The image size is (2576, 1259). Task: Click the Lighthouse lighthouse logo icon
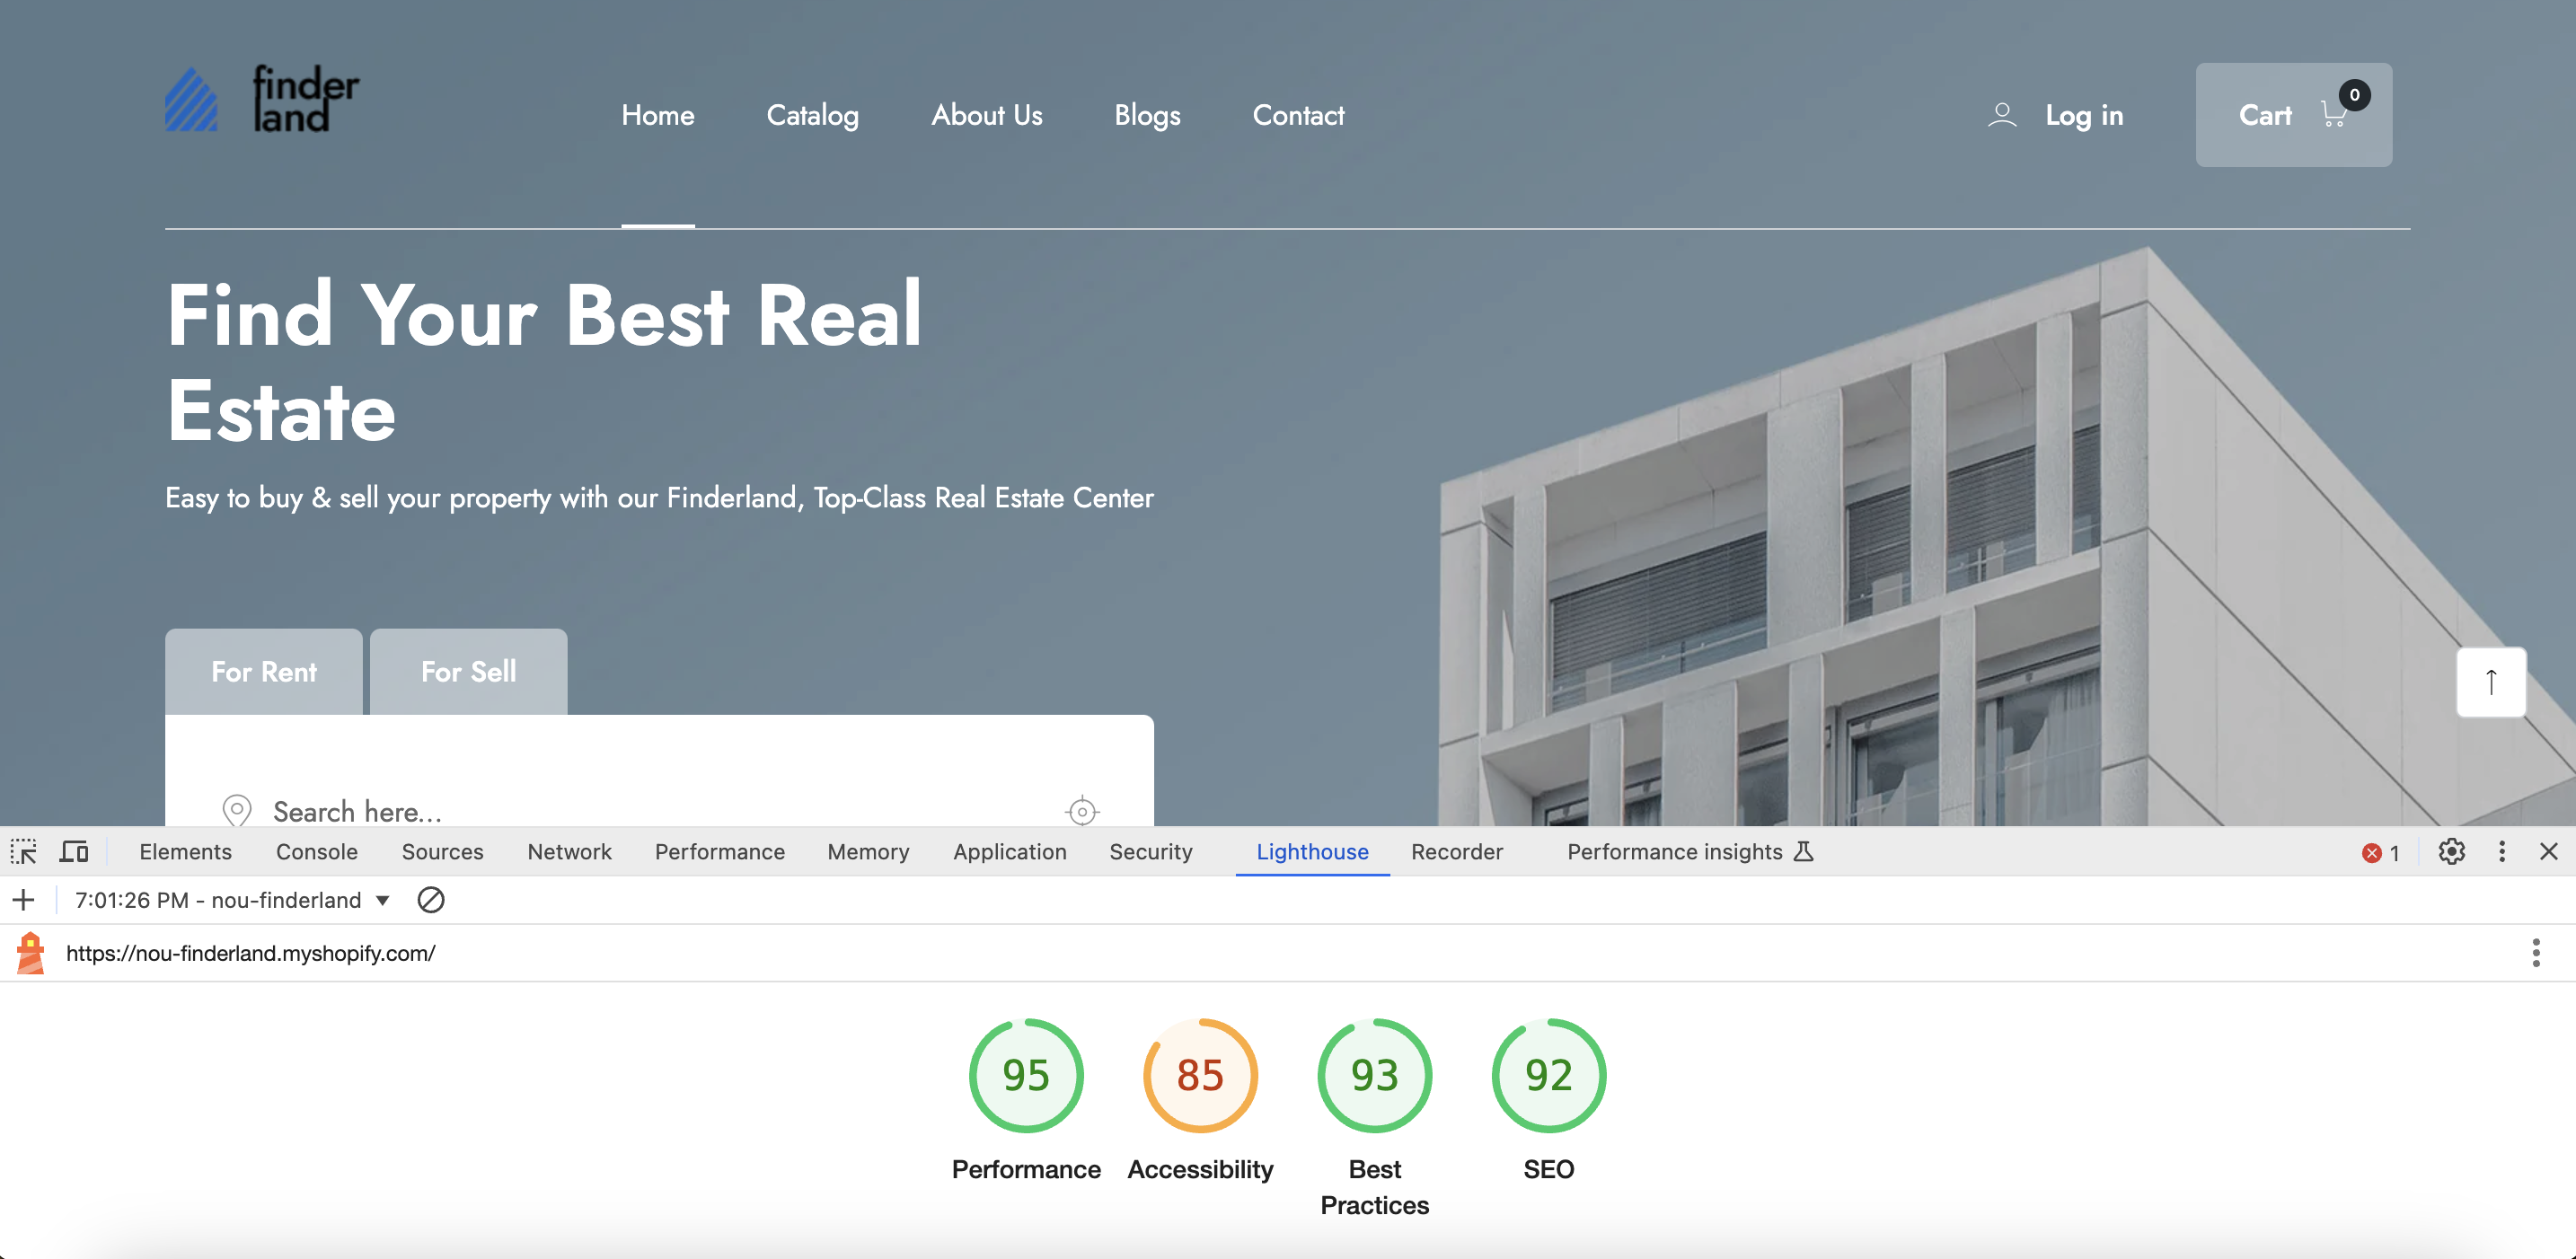(31, 953)
